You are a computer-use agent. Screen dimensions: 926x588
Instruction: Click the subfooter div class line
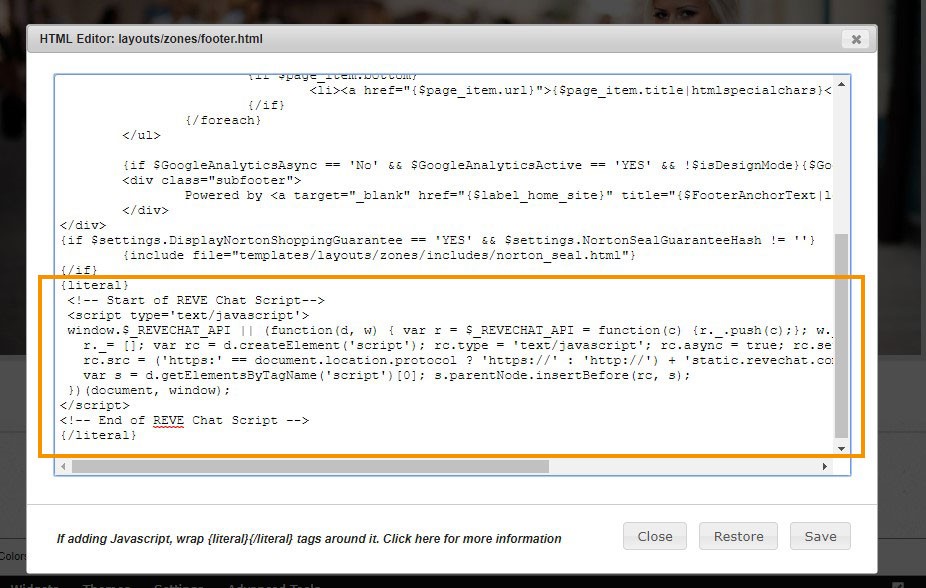tap(211, 180)
